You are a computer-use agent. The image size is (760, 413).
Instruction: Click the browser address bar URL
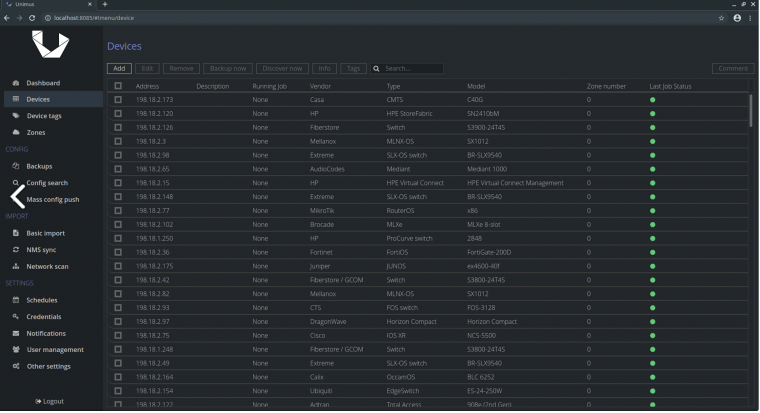(94, 18)
